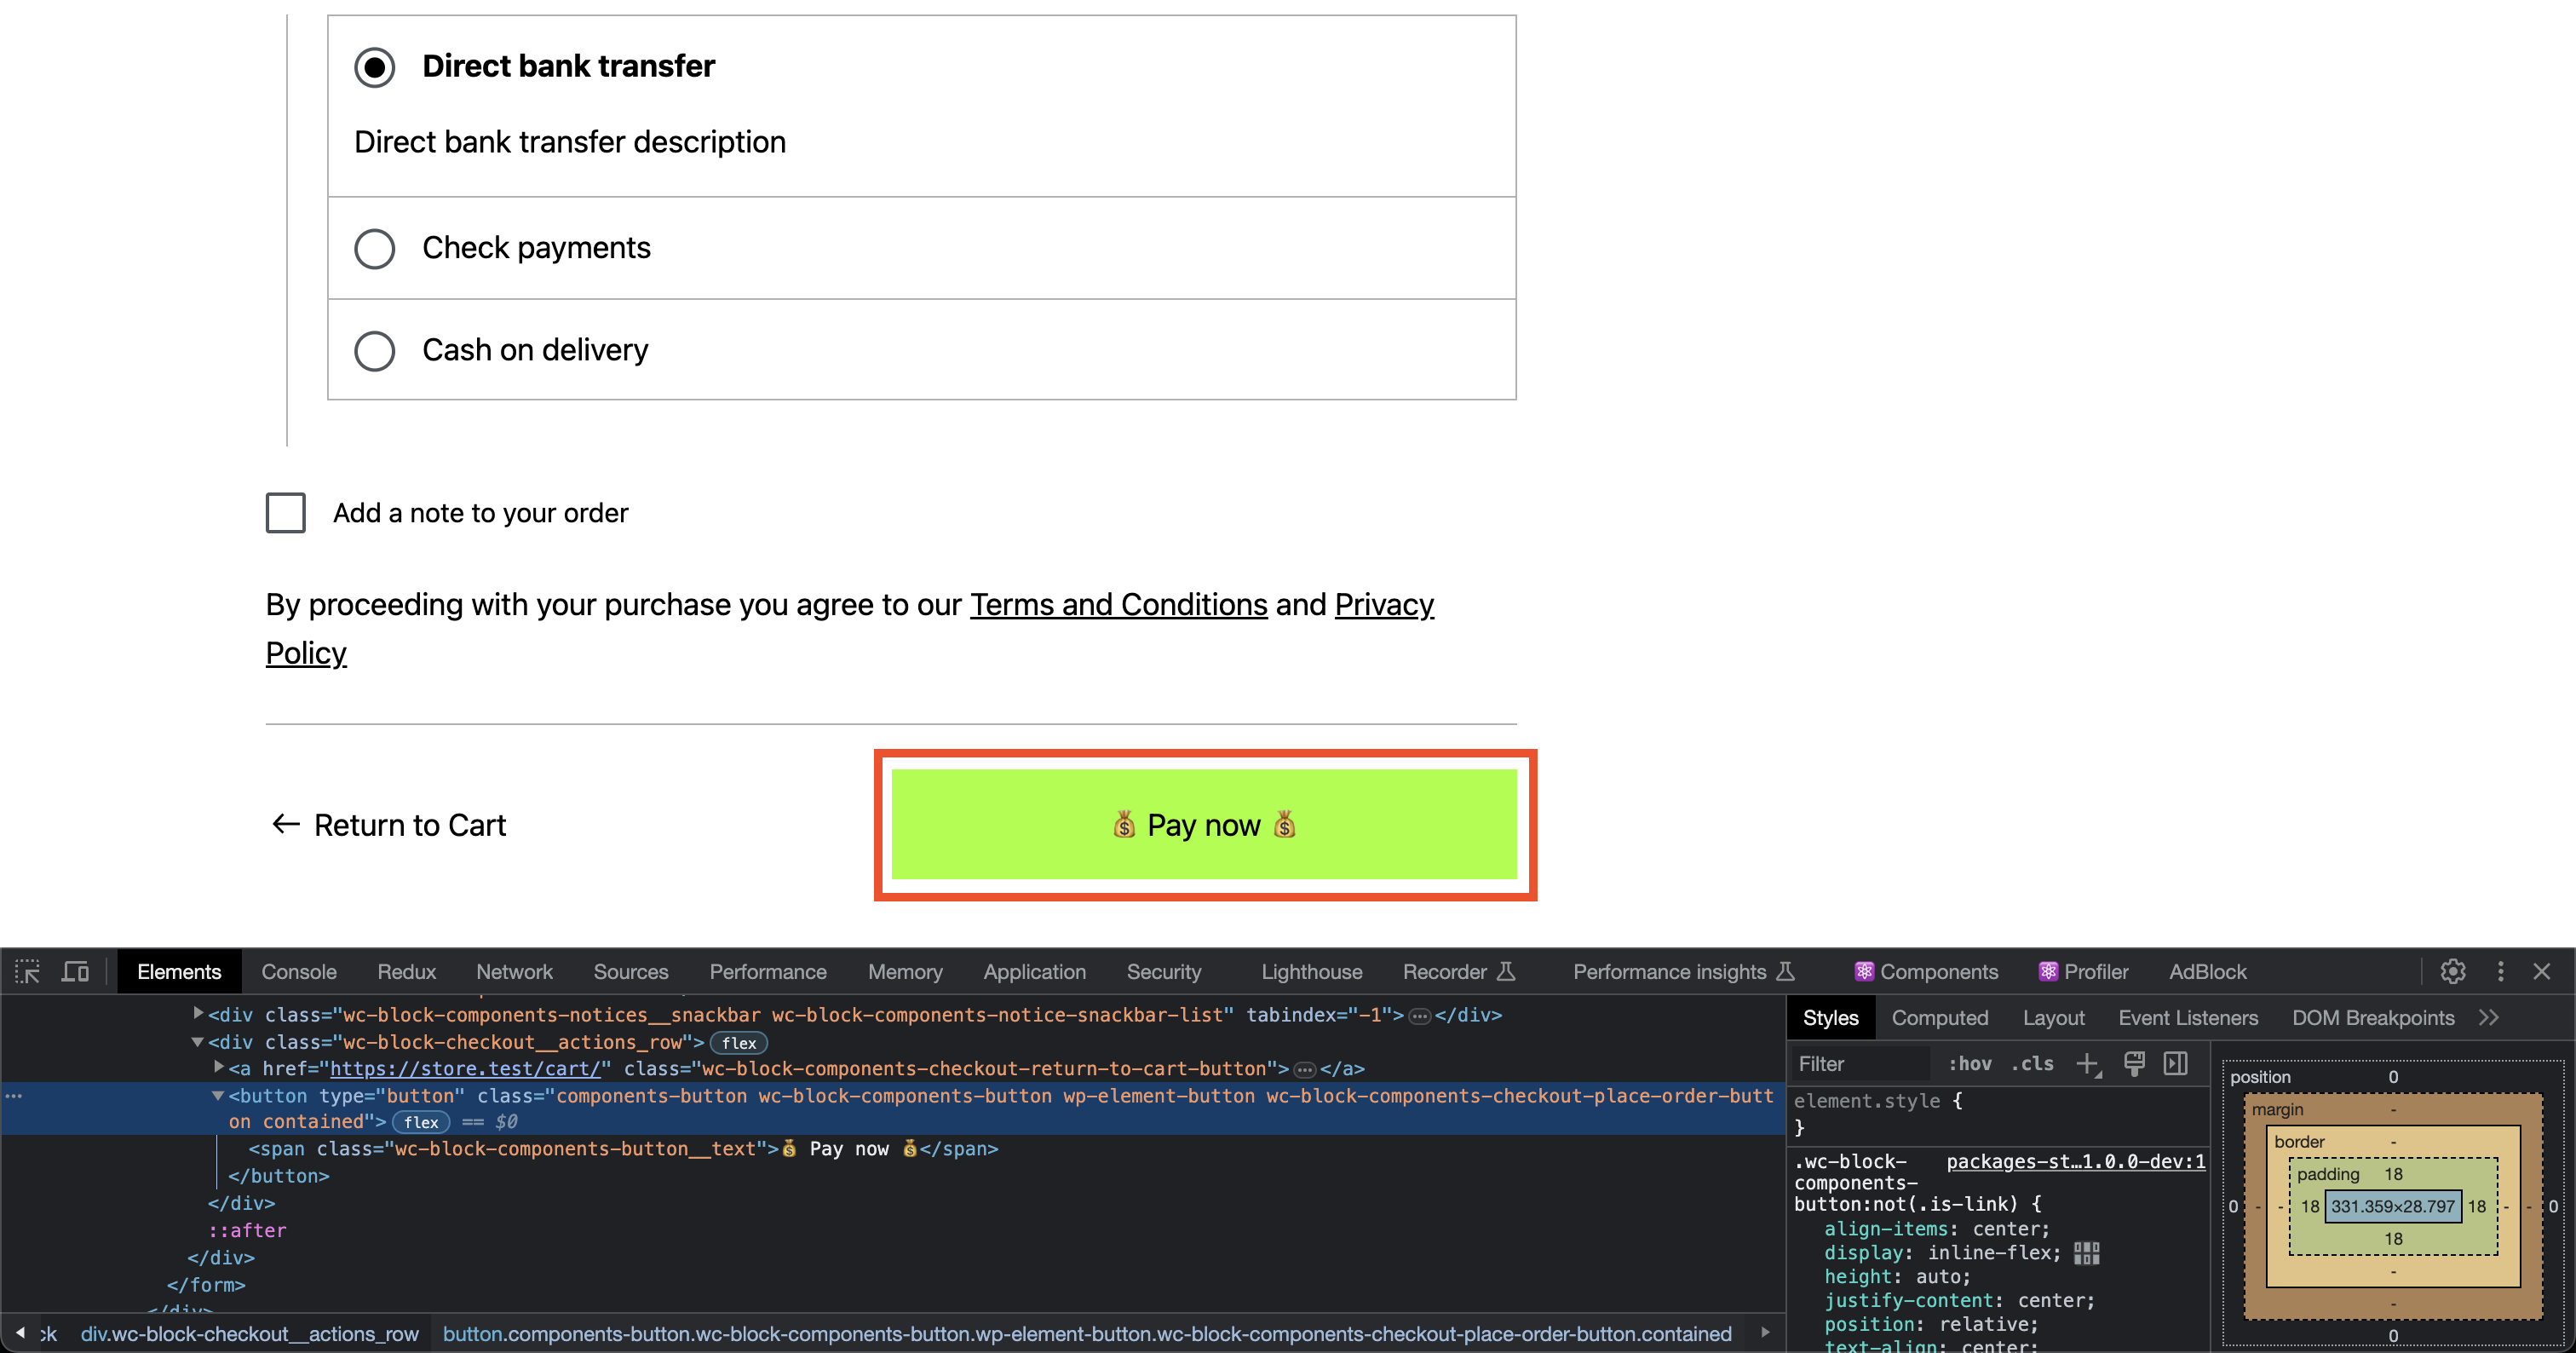Image resolution: width=2576 pixels, height=1353 pixels.
Task: Expand the snackbar notices div in Elements
Action: click(197, 1013)
